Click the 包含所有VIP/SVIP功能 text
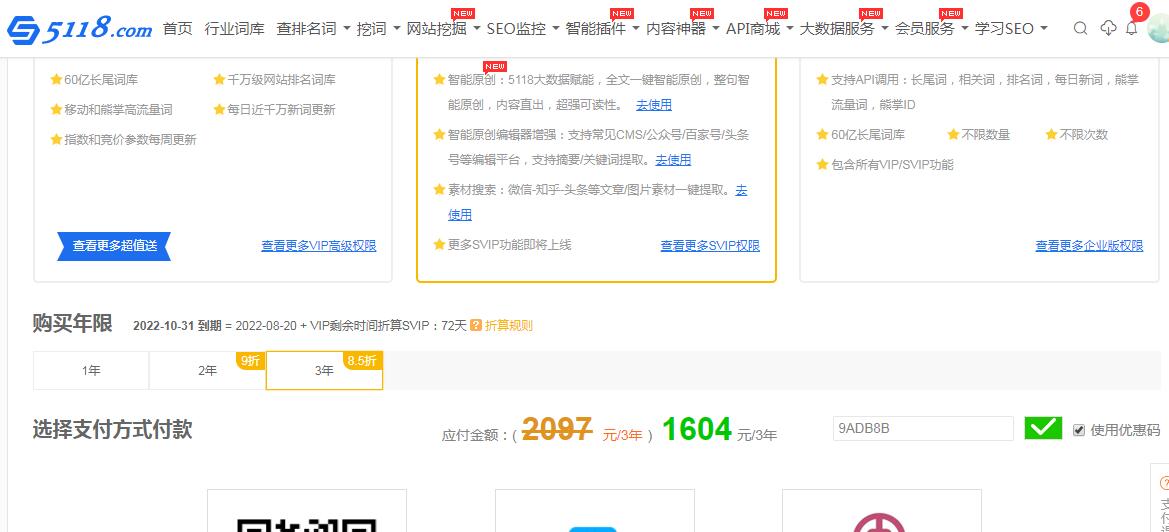1169x532 pixels. click(x=892, y=165)
